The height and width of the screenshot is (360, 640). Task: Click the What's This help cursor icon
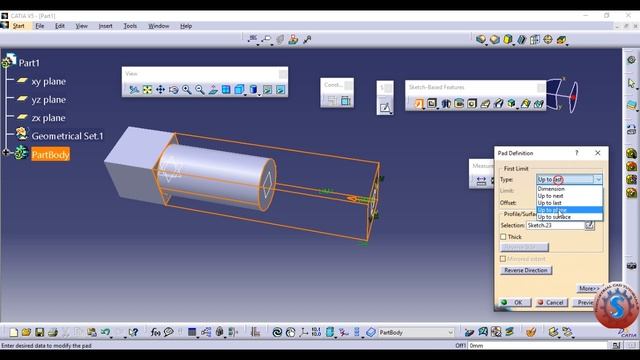coord(133,332)
